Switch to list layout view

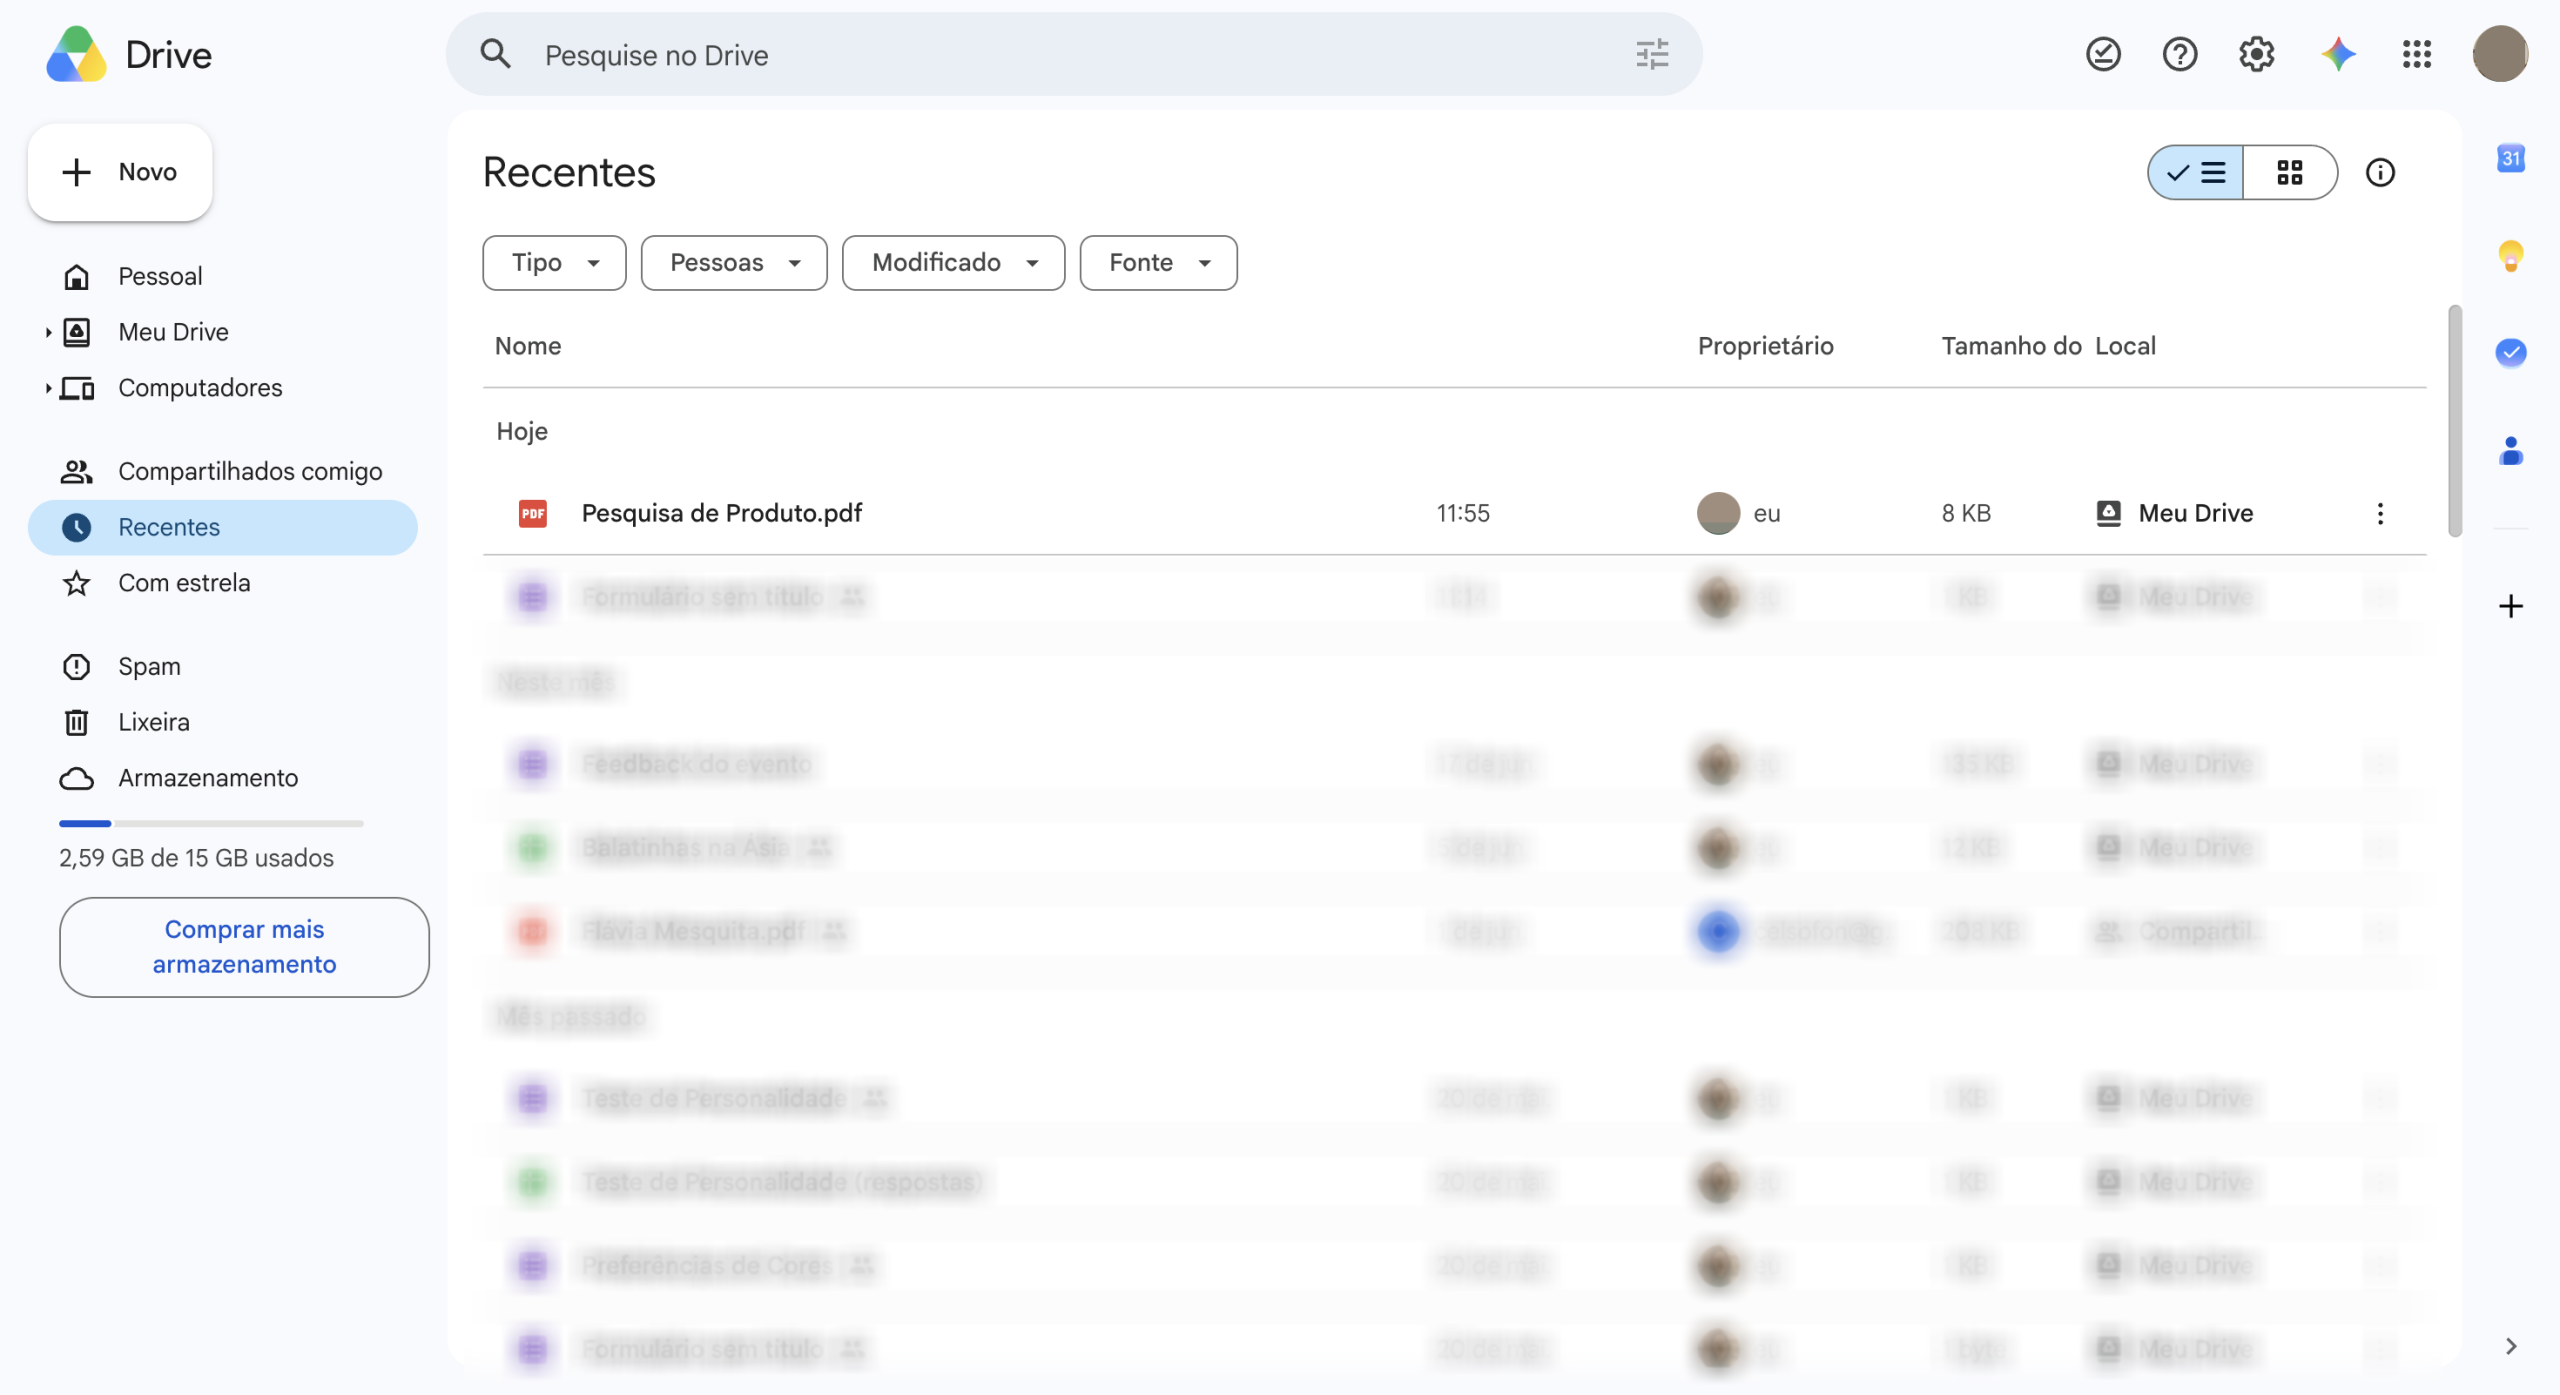click(x=2195, y=172)
